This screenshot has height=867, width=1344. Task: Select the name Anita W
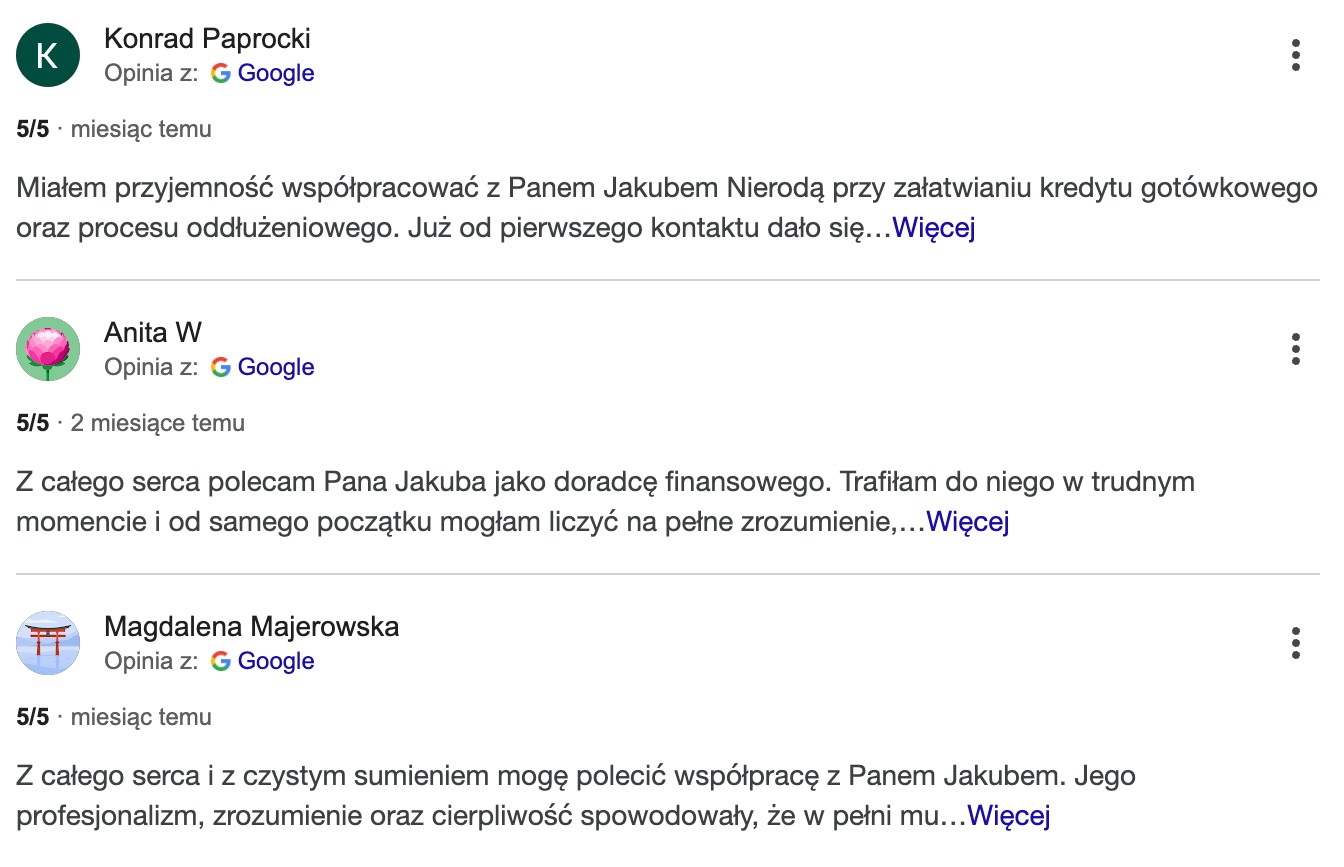coord(153,333)
